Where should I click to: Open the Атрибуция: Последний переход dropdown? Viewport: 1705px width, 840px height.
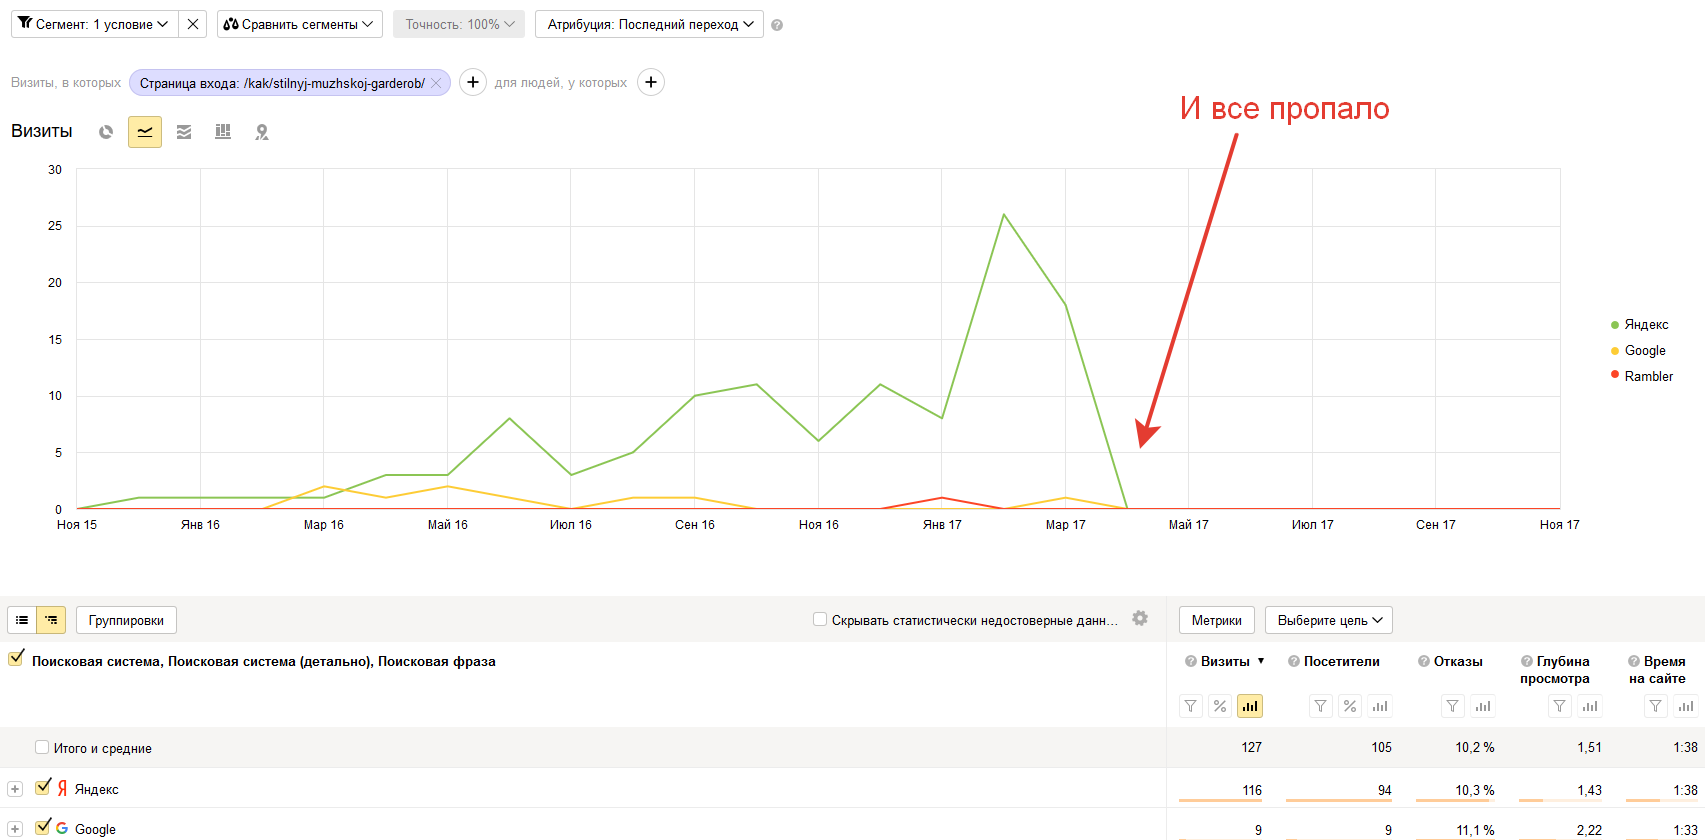pyautogui.click(x=649, y=24)
